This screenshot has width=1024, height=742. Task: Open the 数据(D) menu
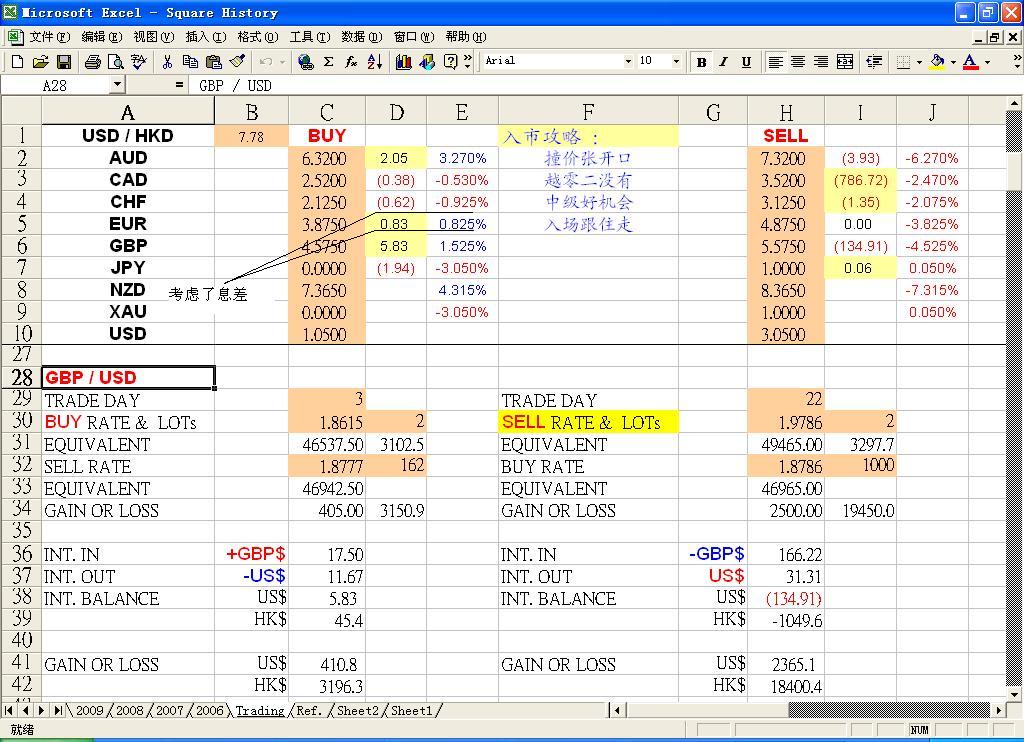[x=362, y=37]
